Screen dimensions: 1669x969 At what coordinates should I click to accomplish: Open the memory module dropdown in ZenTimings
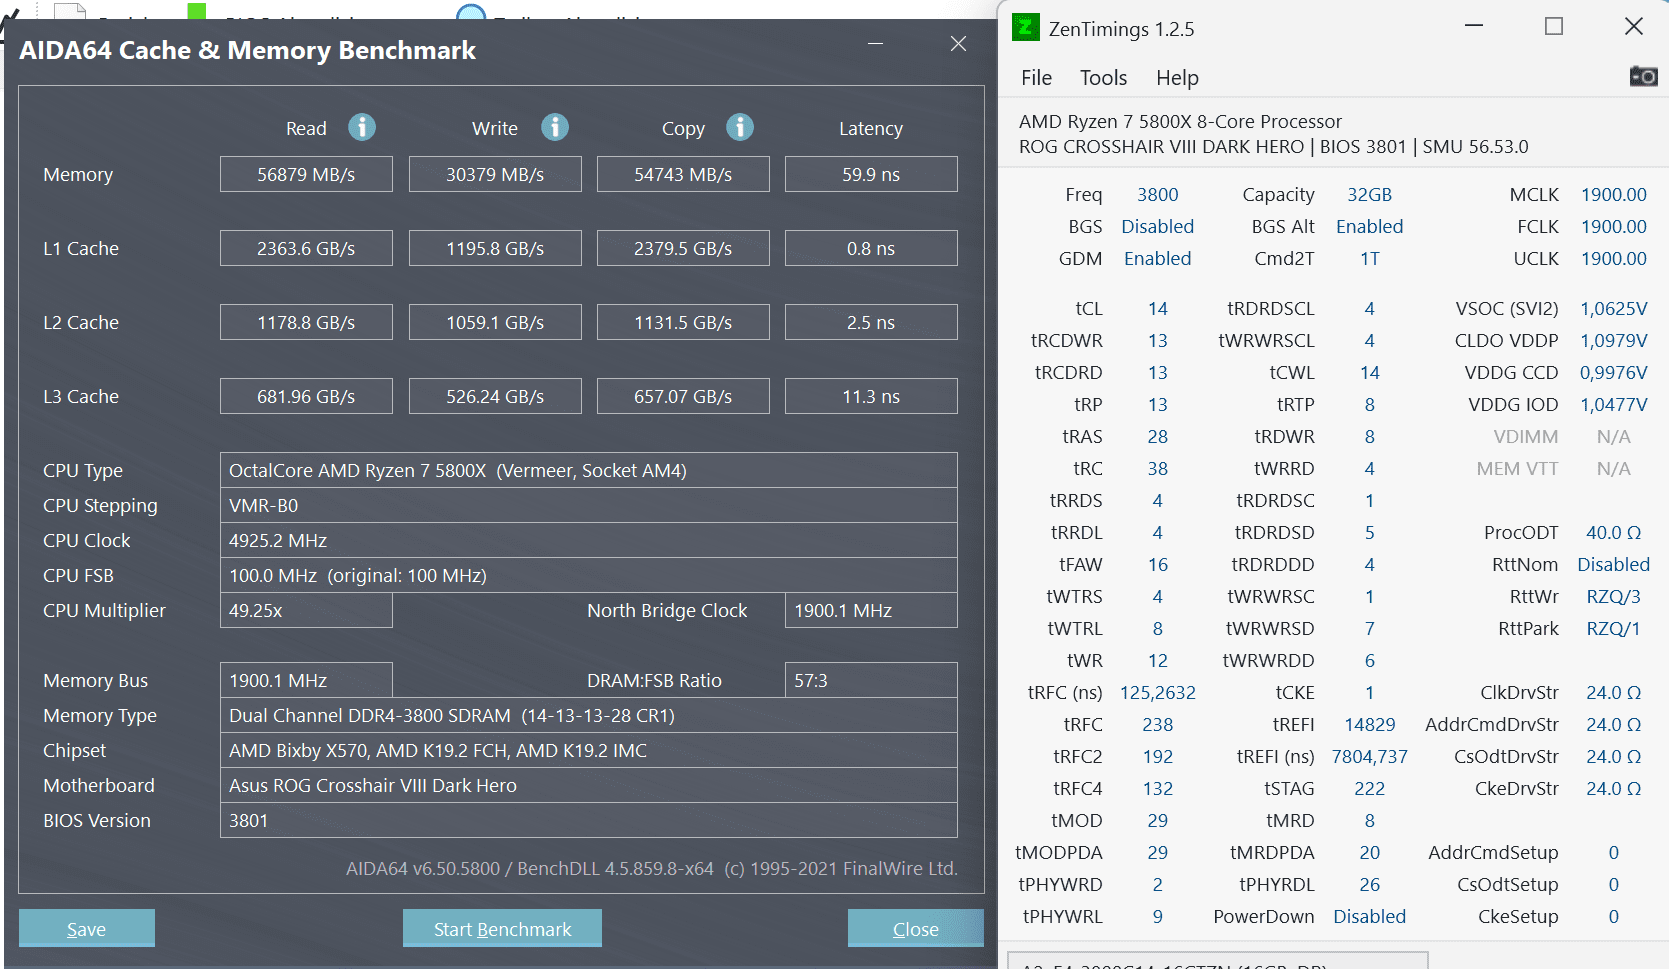coord(1218,961)
